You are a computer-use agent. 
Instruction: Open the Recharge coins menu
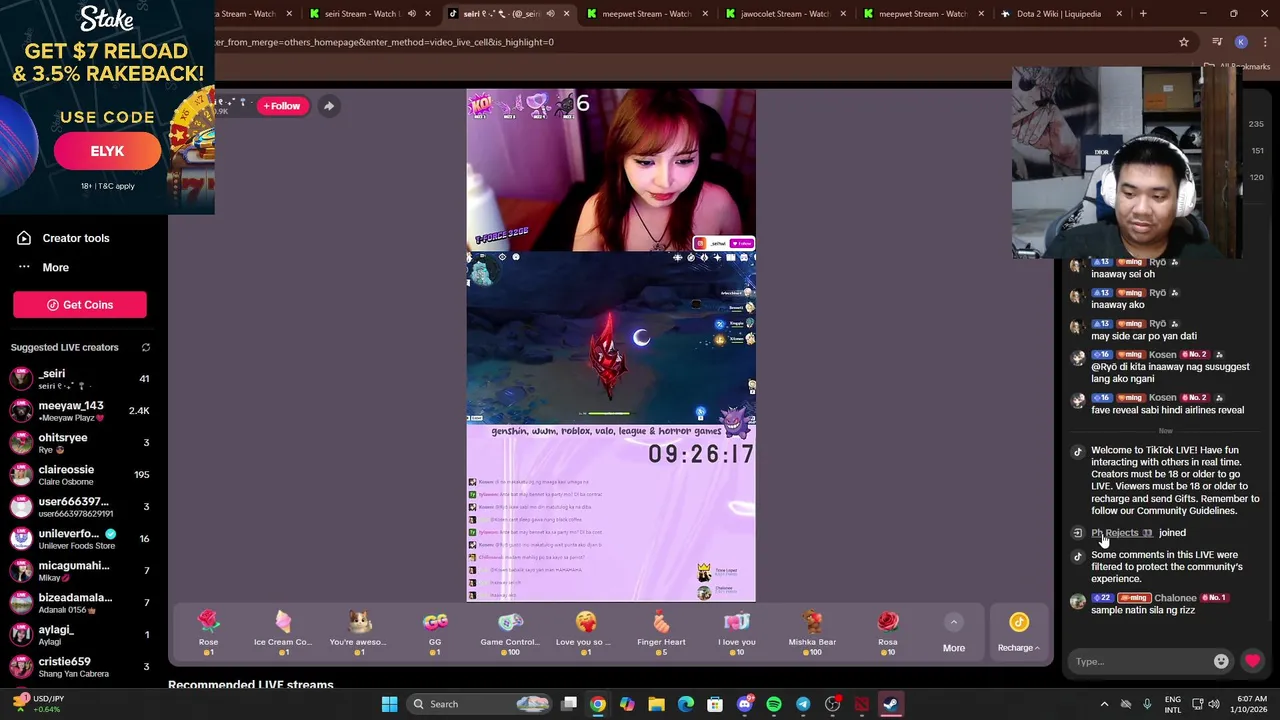click(x=1018, y=633)
